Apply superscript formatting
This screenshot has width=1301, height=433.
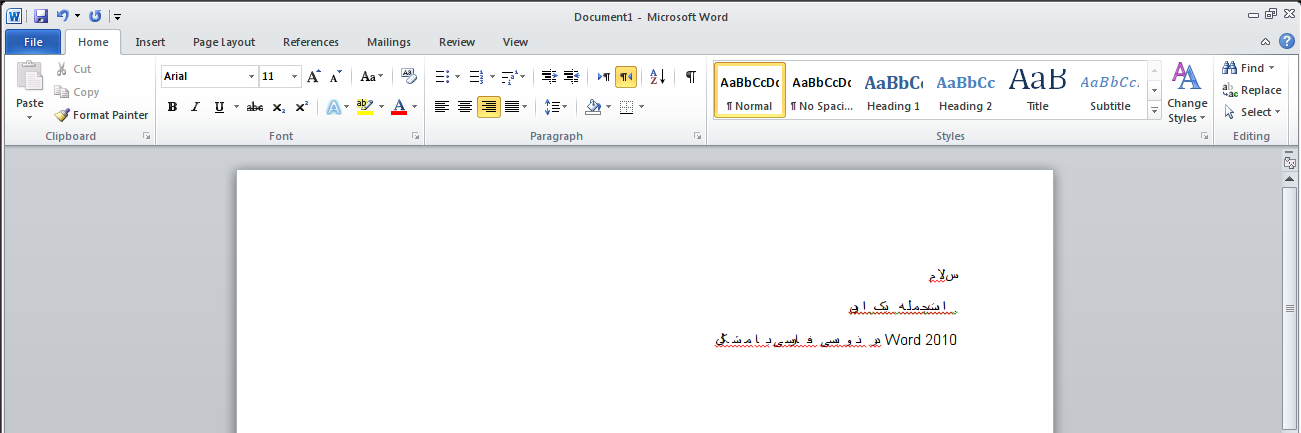click(x=301, y=107)
